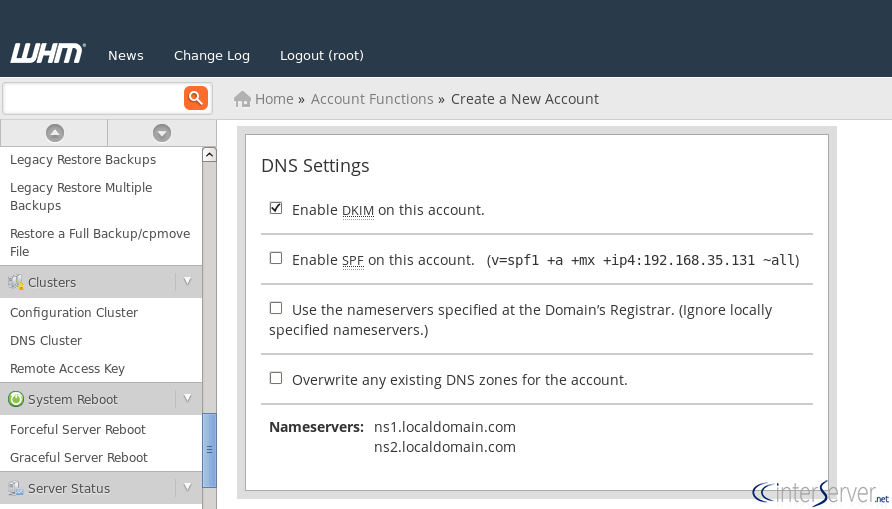Image resolution: width=892 pixels, height=509 pixels.
Task: Open Restore a Full Backup/cpmove File
Action: [x=100, y=242]
